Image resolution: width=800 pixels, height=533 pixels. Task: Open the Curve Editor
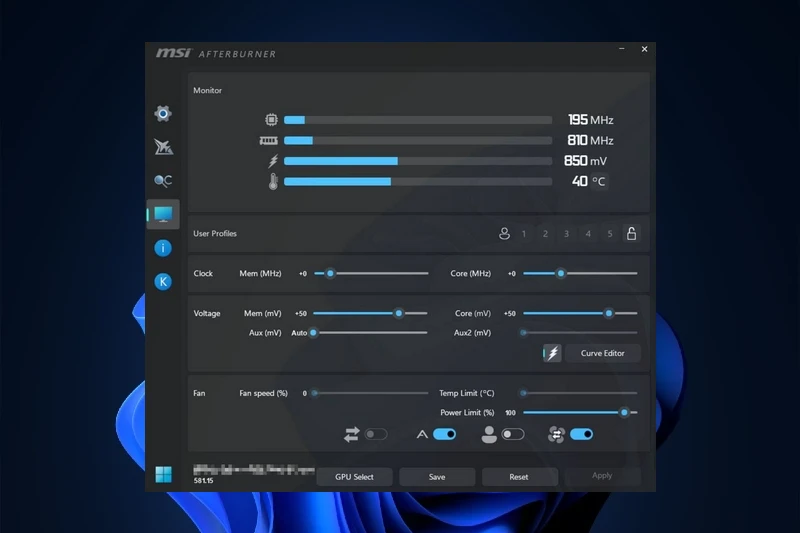(x=603, y=353)
